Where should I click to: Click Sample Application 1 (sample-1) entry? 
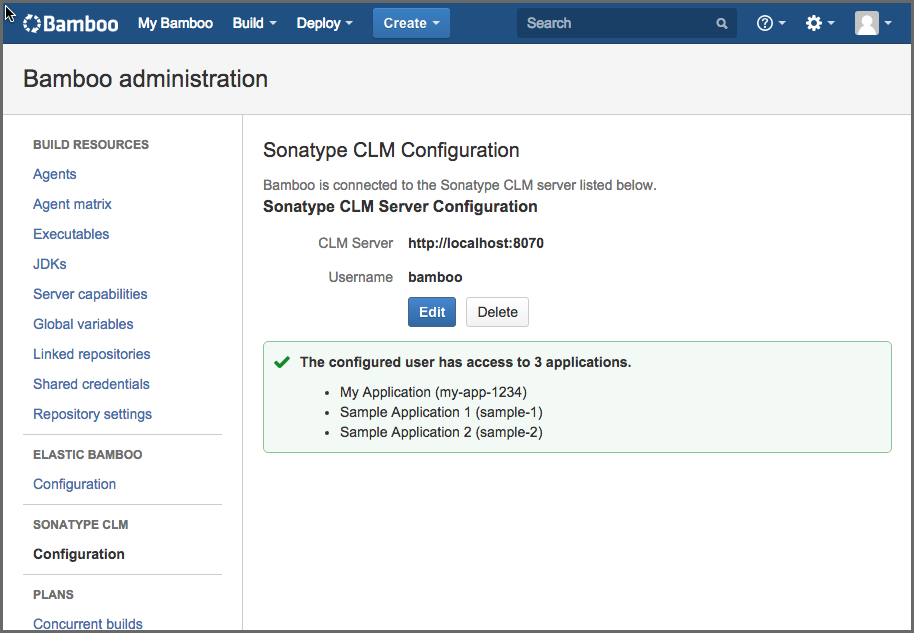(x=441, y=412)
